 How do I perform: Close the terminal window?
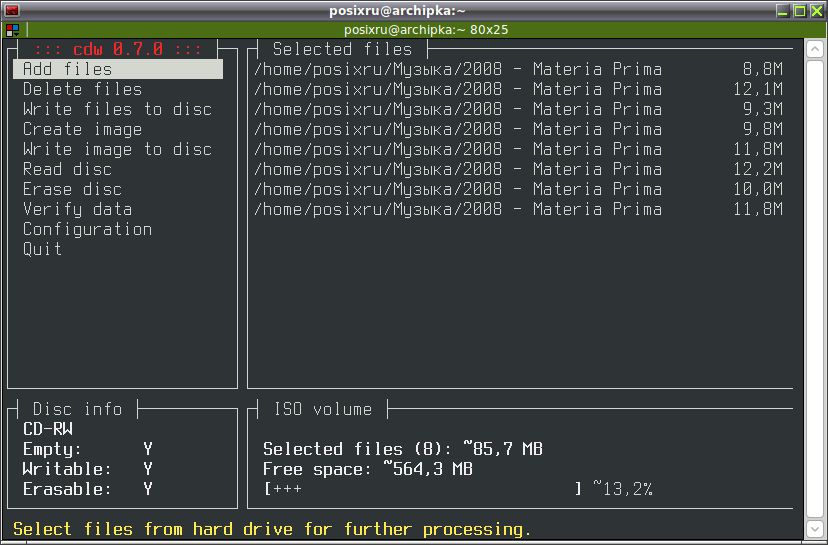(816, 11)
